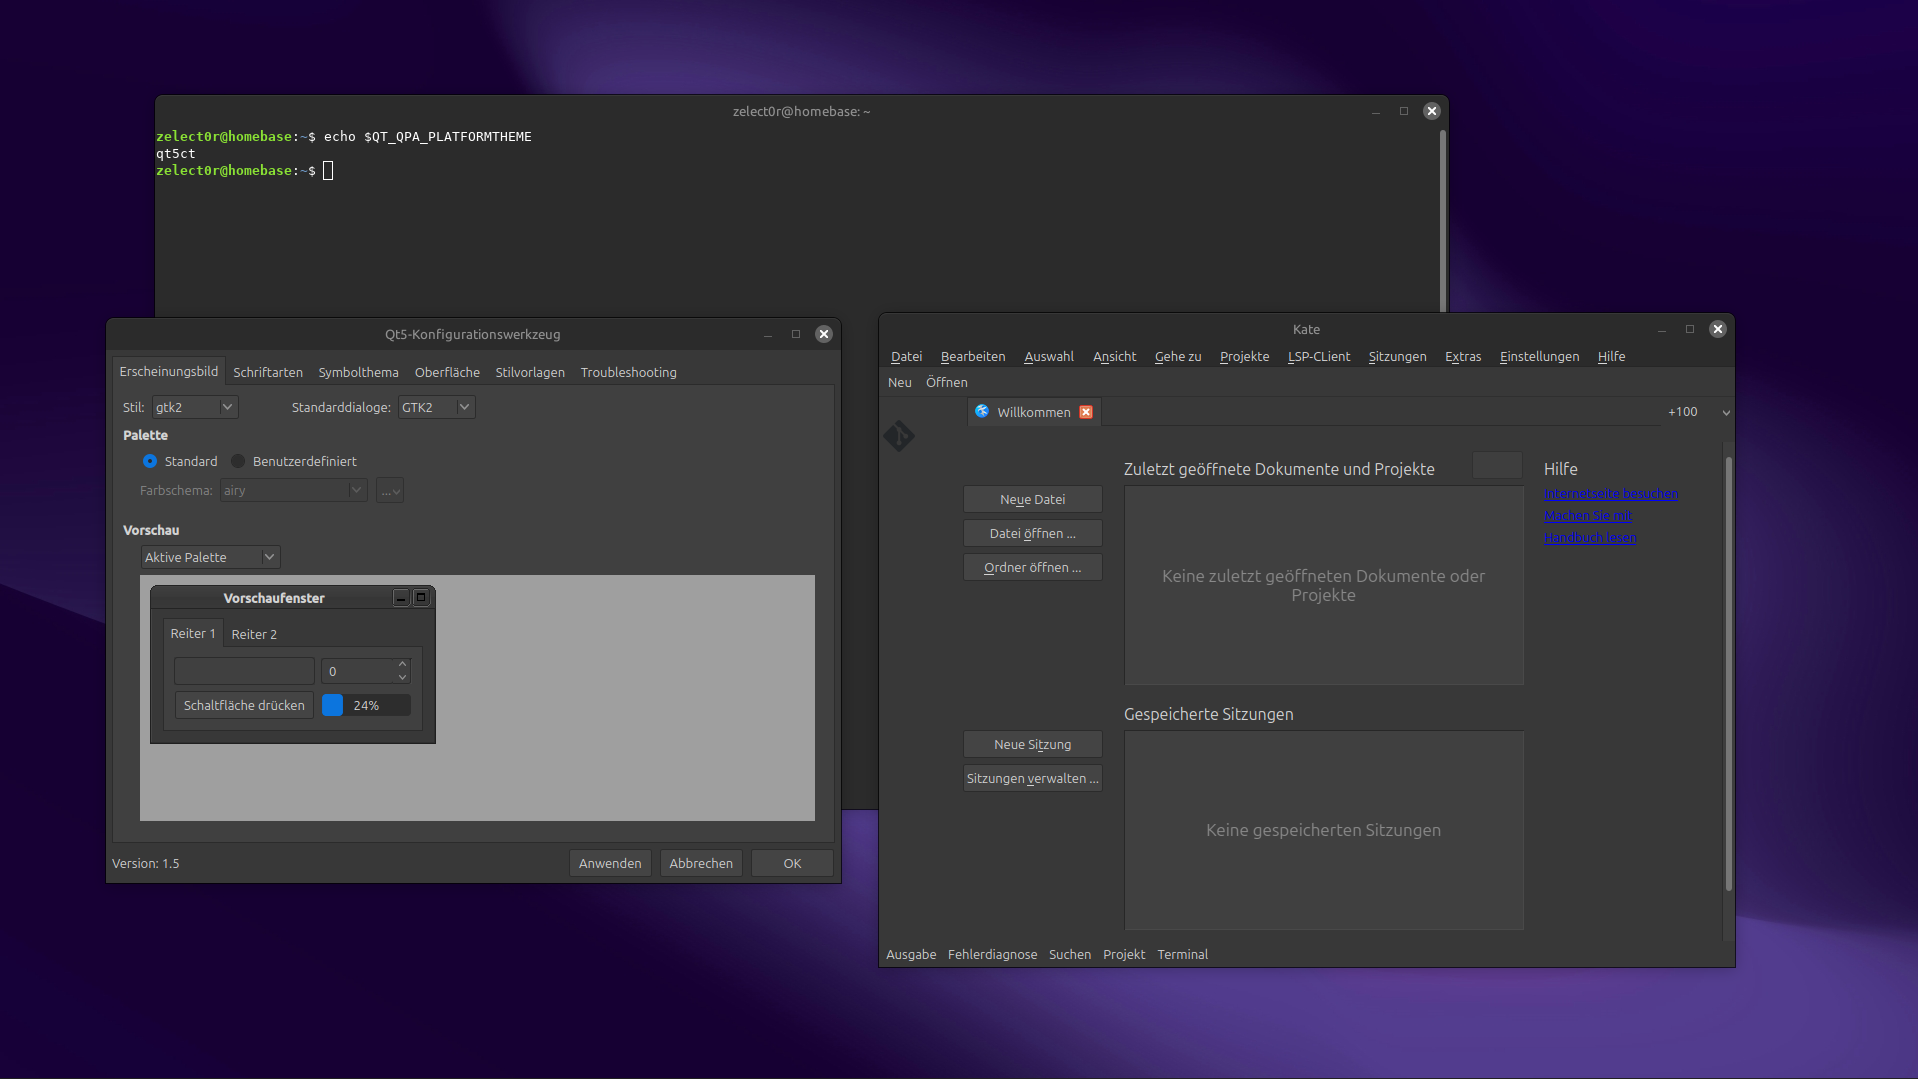This screenshot has width=1918, height=1079.
Task: Select the Benutzerdefiniert palette radio button
Action: [238, 461]
